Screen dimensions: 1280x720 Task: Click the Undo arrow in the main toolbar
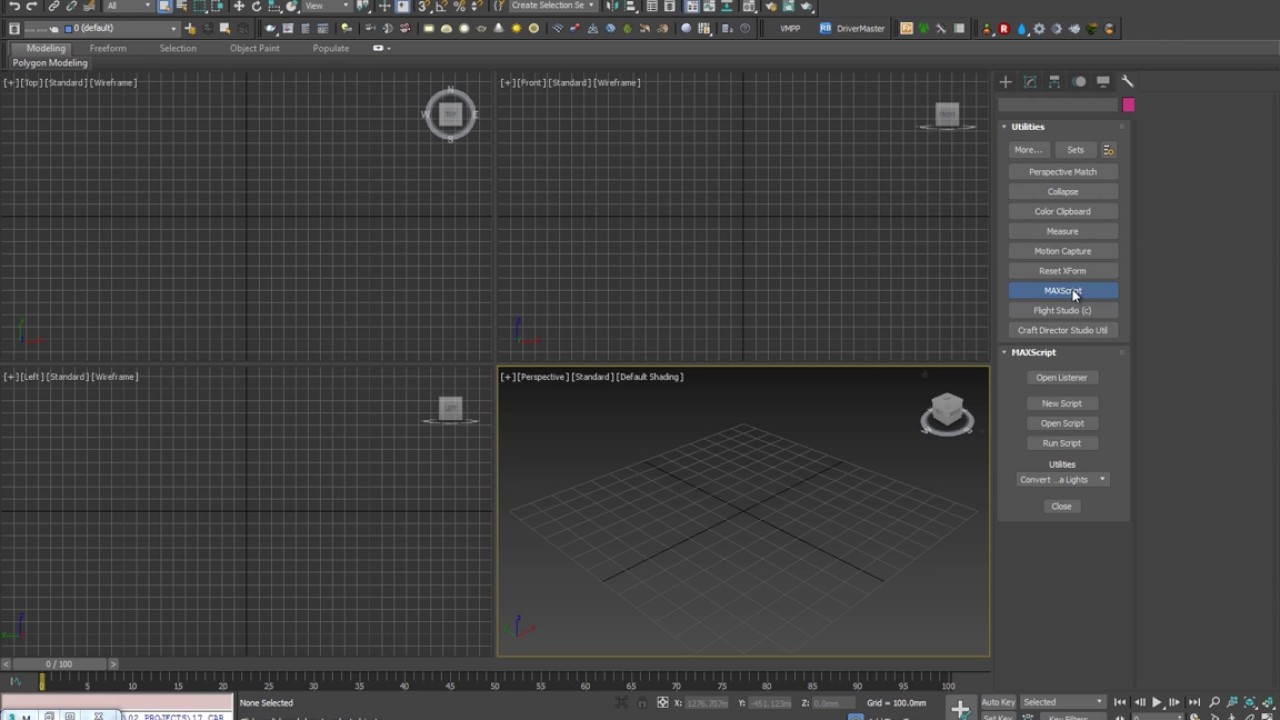14,6
